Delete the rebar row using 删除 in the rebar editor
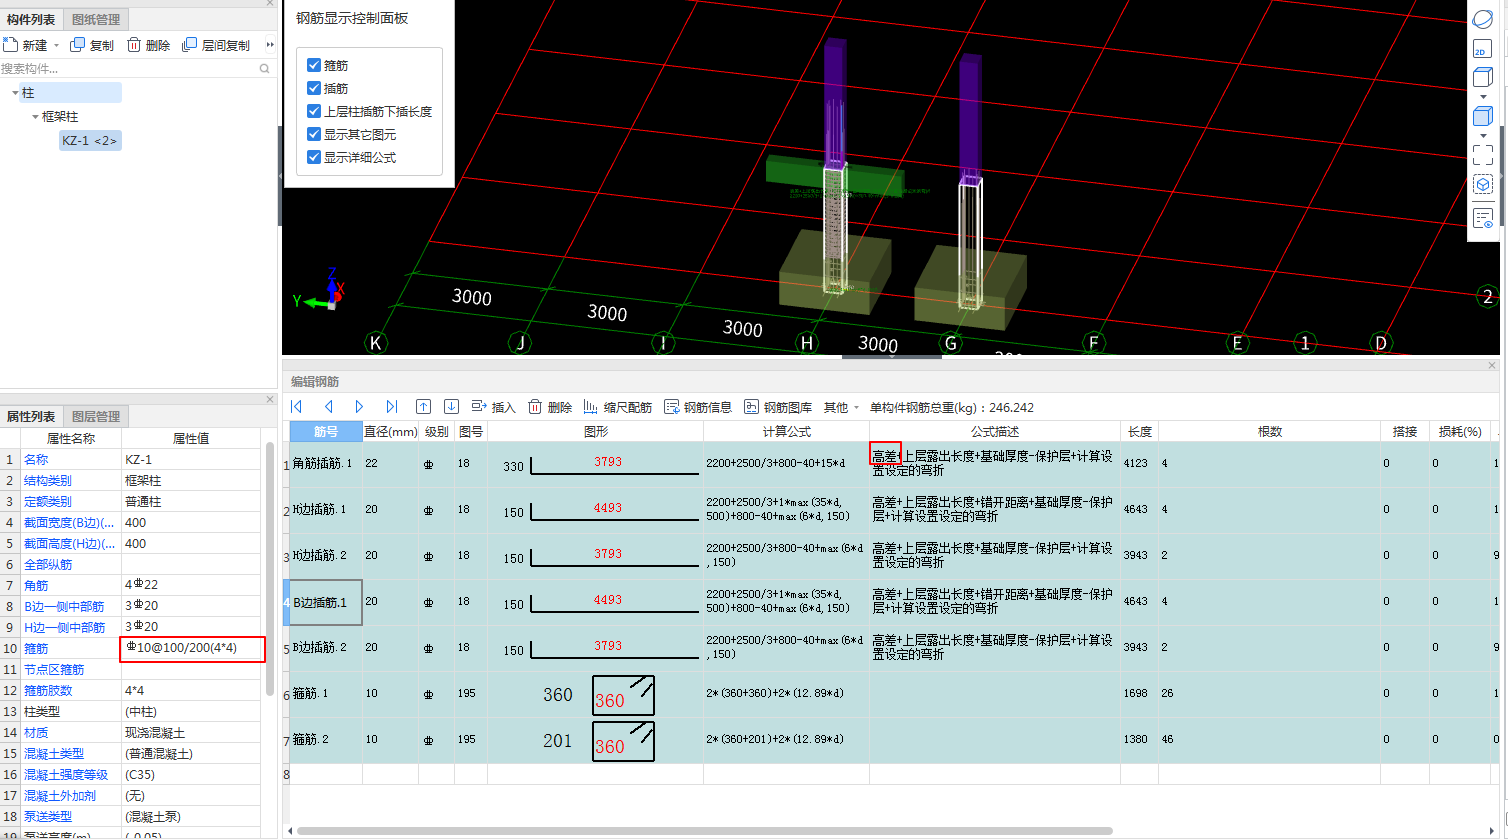This screenshot has height=840, width=1508. coord(550,407)
